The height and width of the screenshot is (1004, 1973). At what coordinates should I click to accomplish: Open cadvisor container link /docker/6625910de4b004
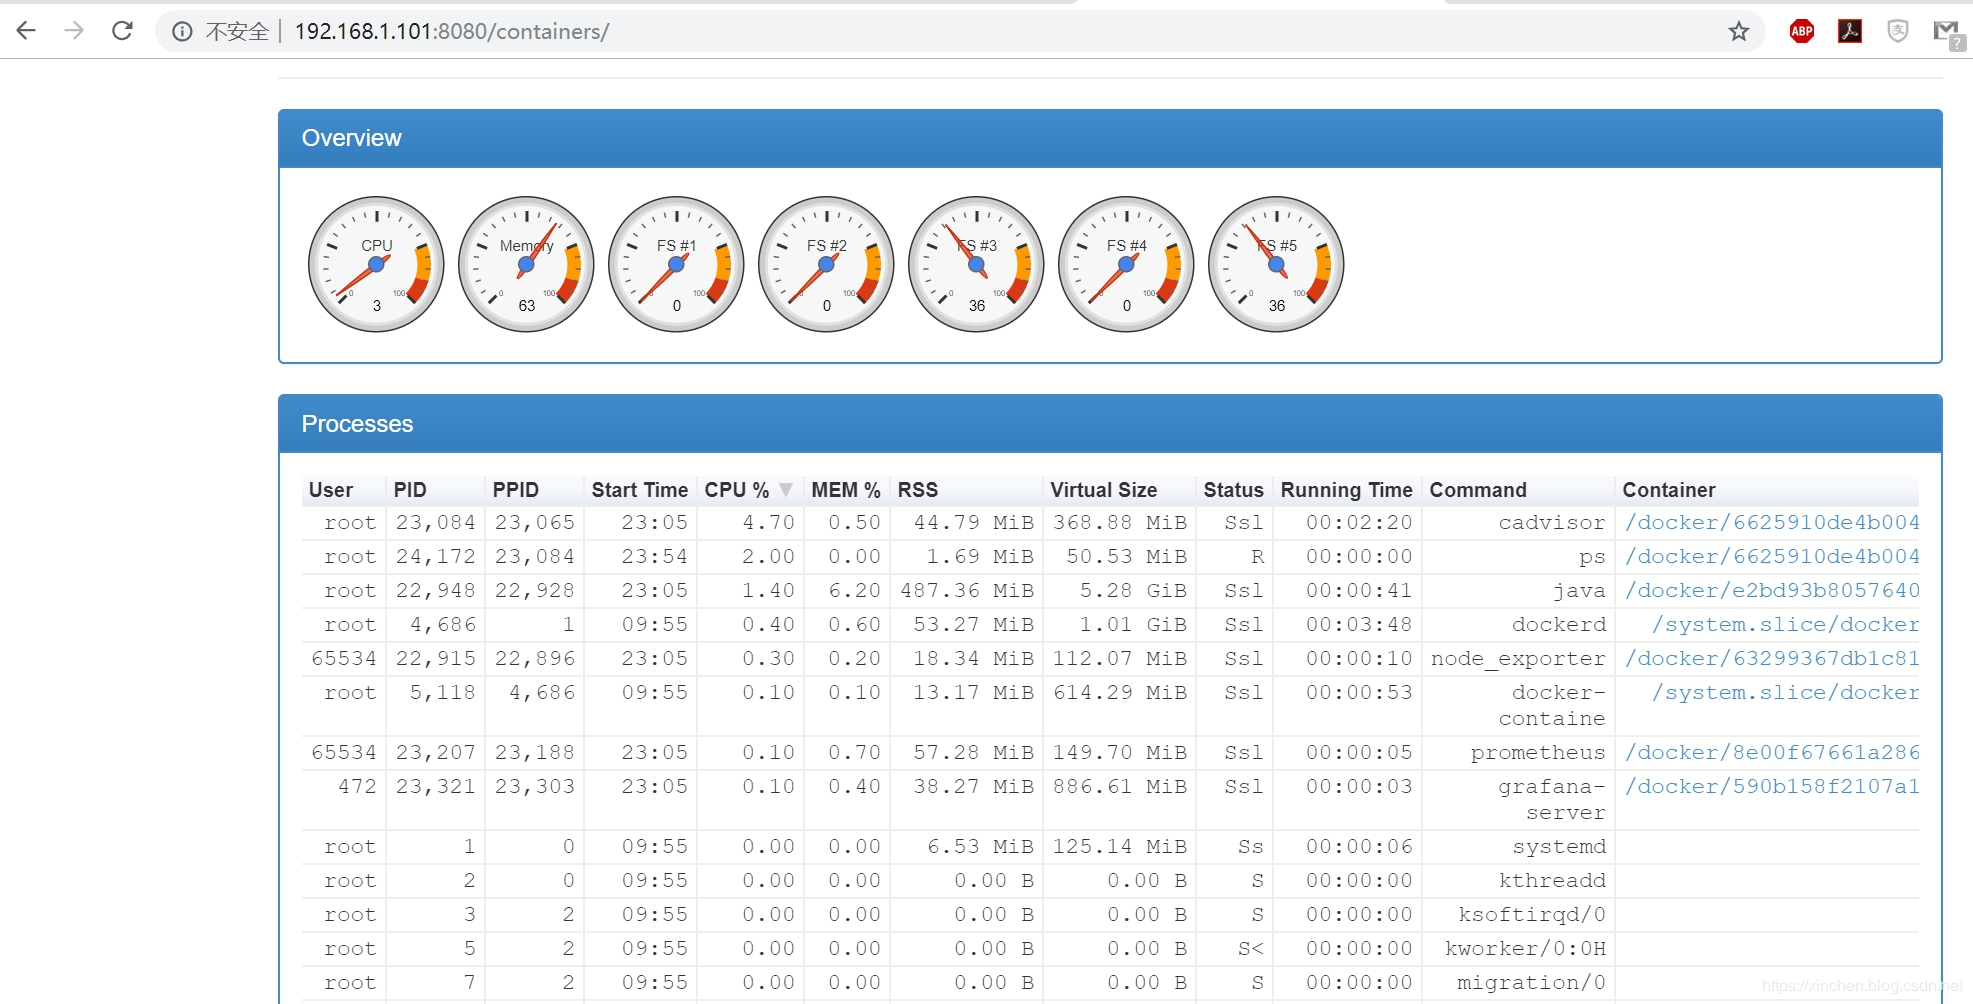tap(1772, 522)
